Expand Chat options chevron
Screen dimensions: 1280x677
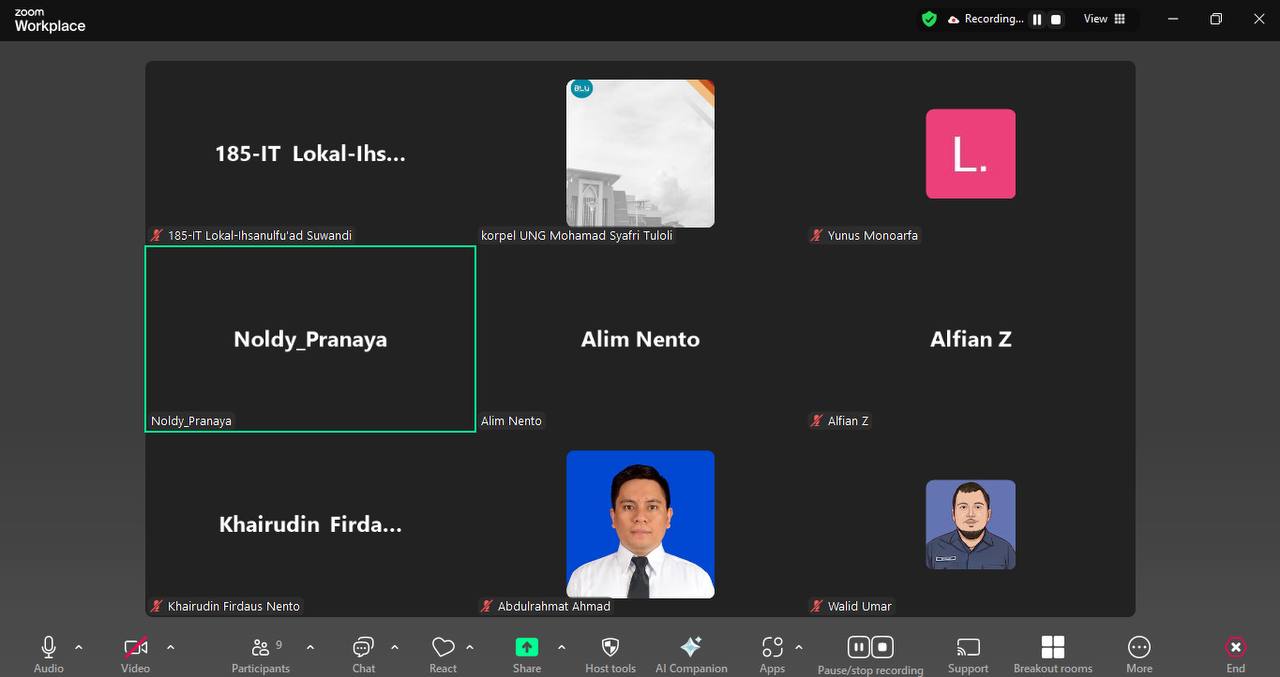395,647
